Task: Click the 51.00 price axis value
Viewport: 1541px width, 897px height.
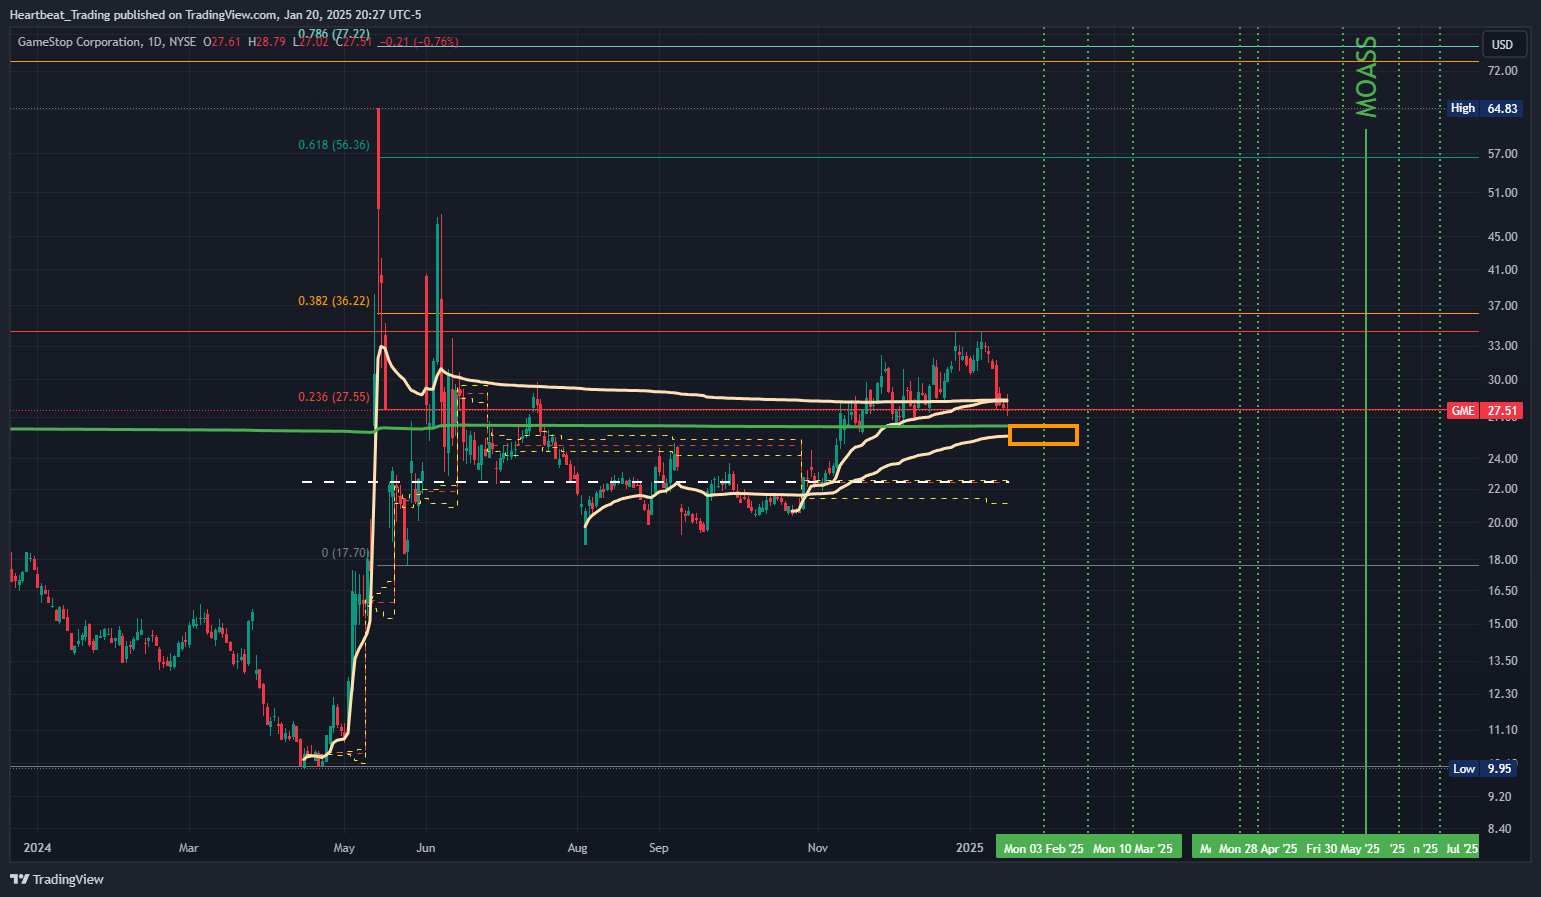Action: (1502, 193)
